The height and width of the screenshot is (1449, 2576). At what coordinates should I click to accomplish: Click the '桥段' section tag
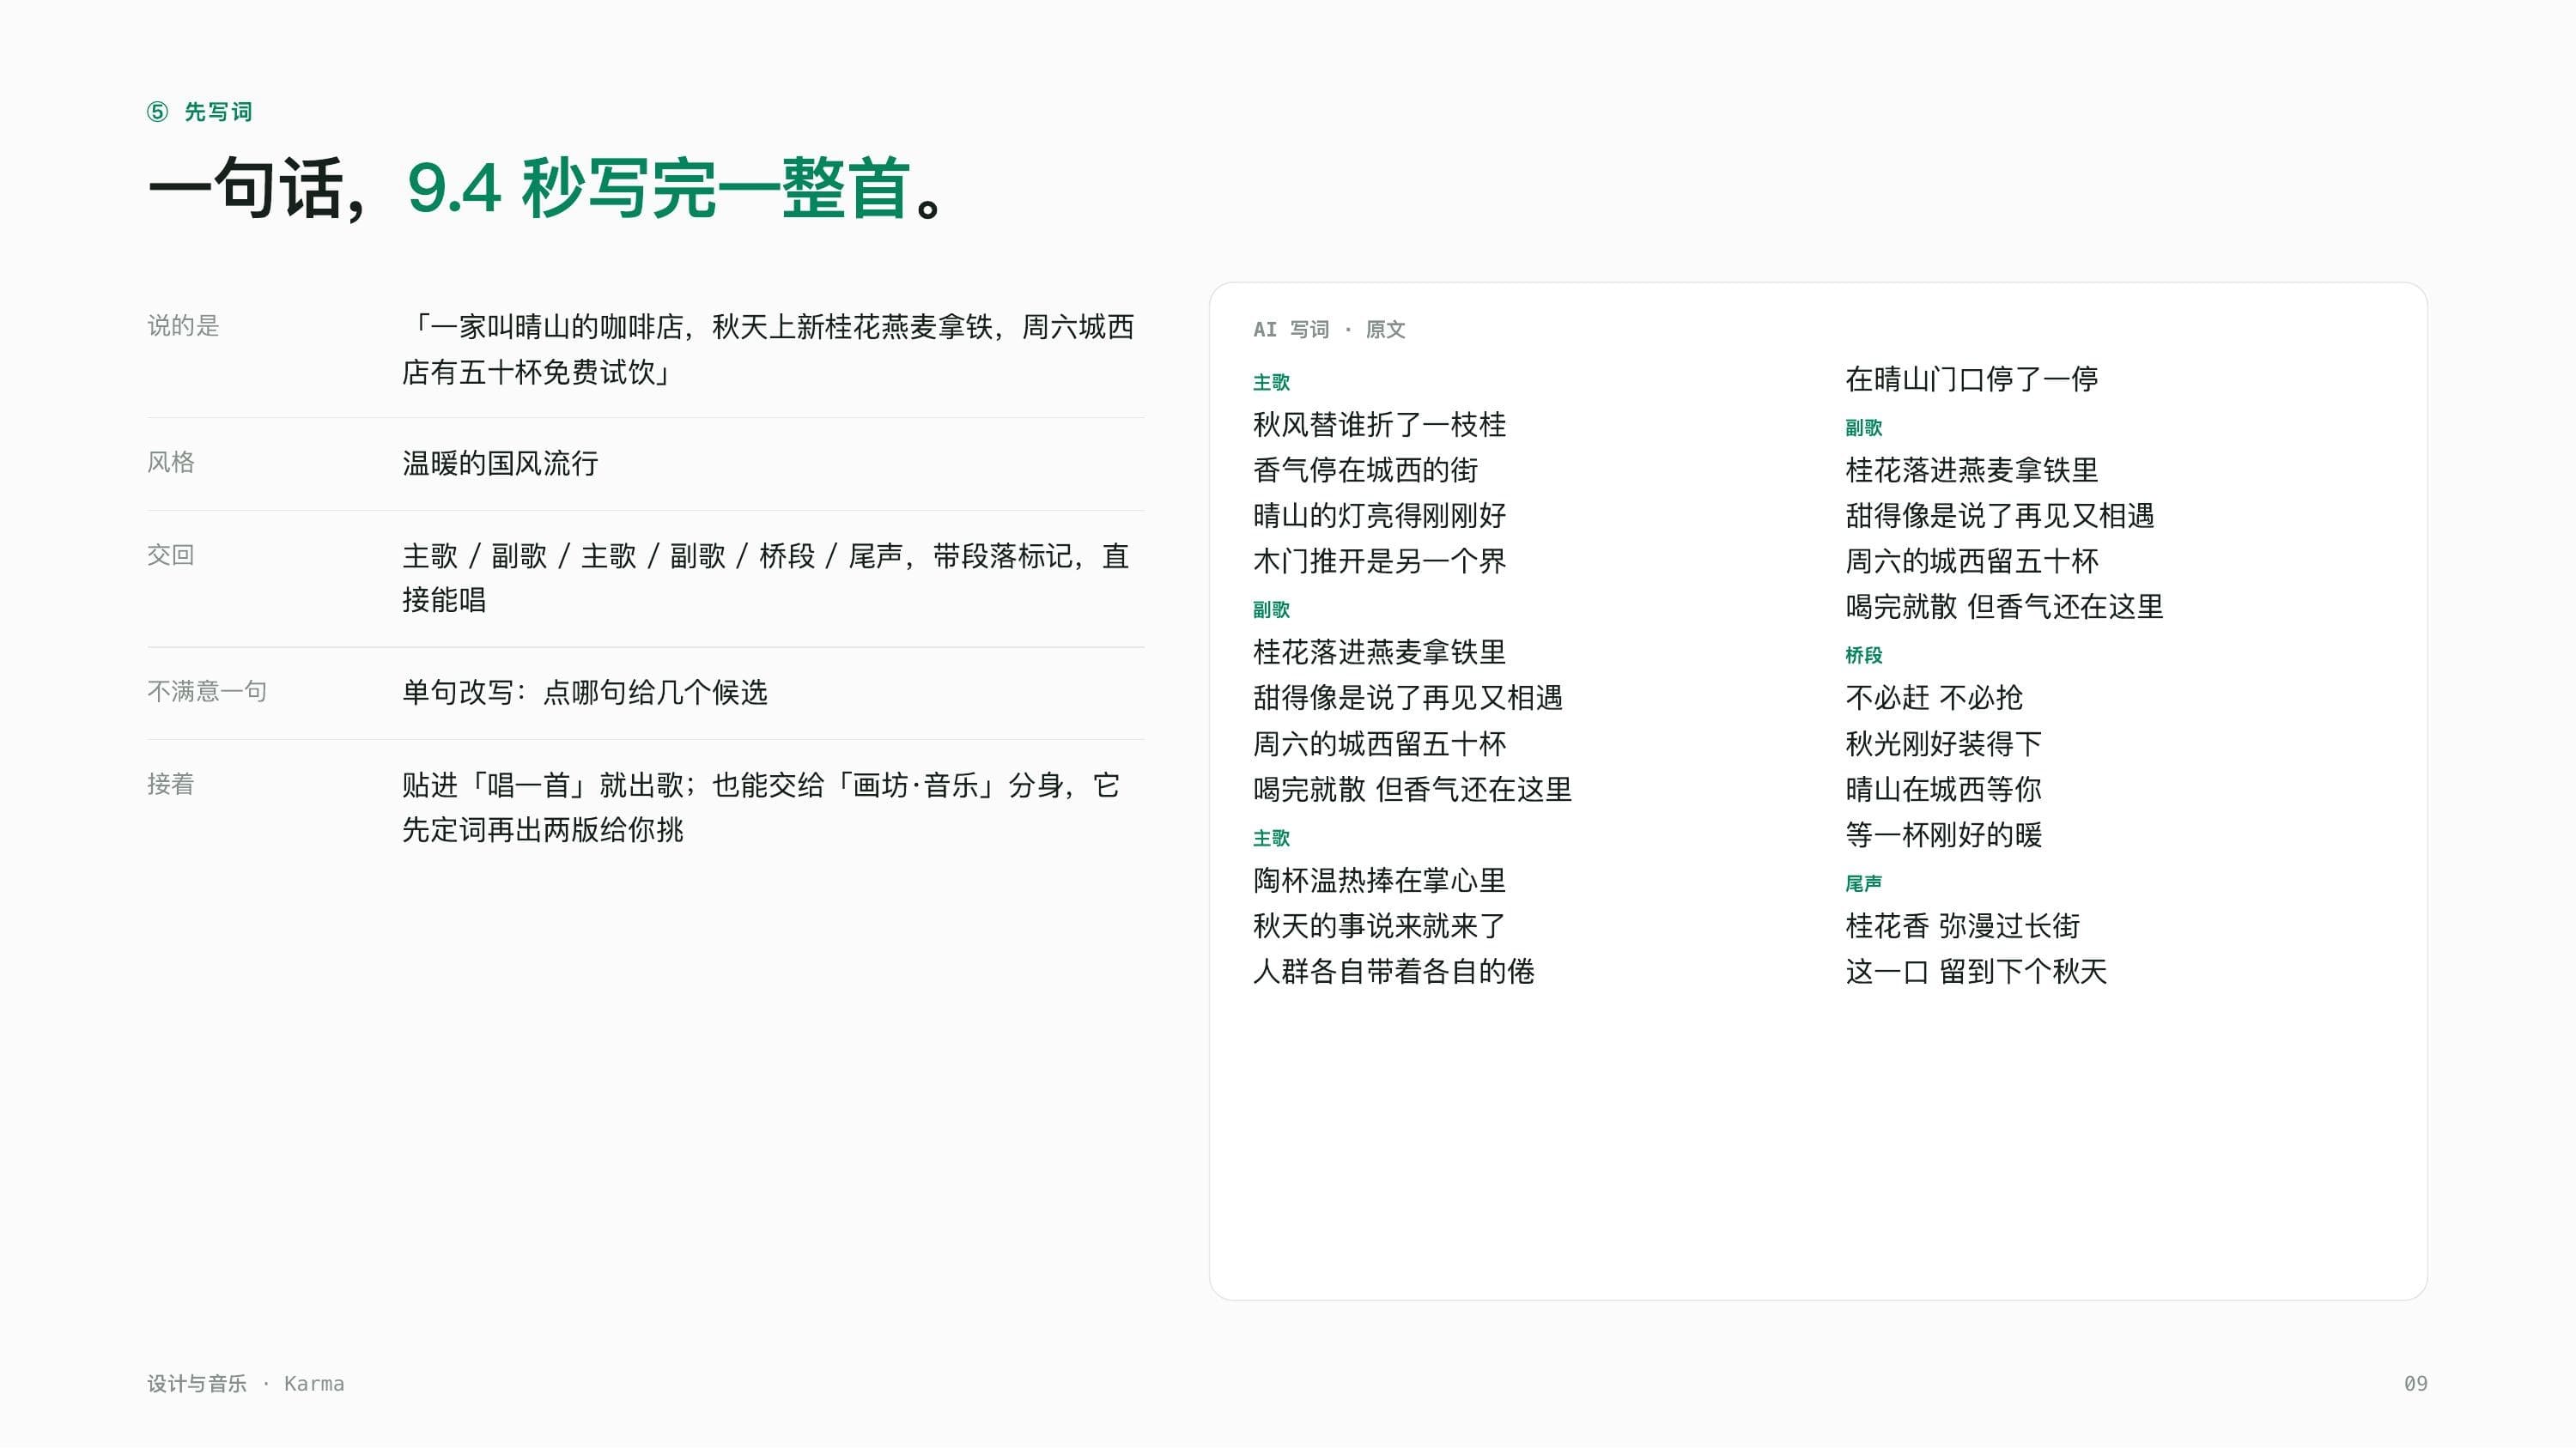coord(1864,655)
